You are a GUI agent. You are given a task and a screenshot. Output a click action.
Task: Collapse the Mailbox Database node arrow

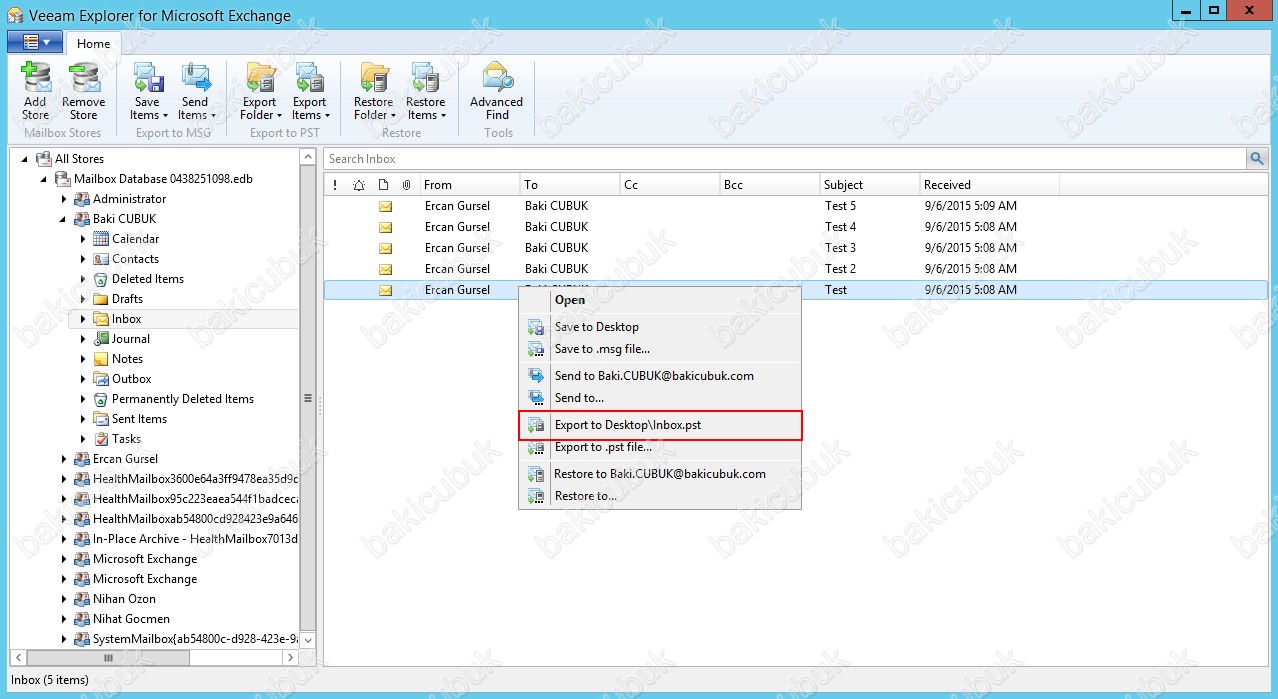click(44, 179)
